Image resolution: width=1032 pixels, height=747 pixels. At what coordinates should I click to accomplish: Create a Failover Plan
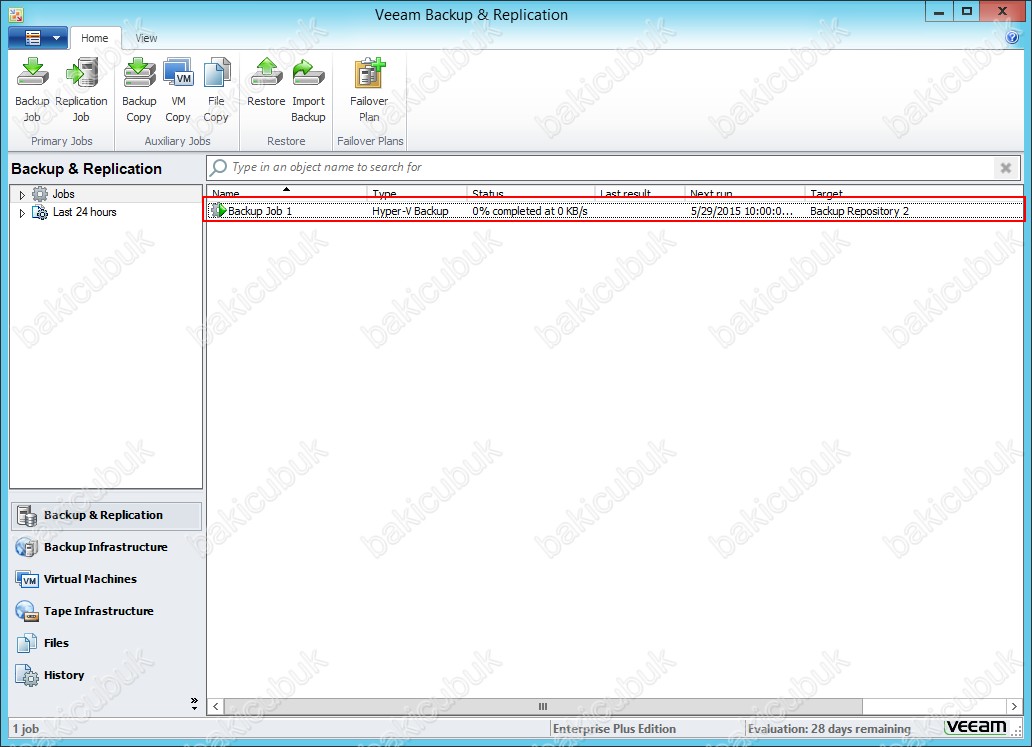tap(369, 90)
